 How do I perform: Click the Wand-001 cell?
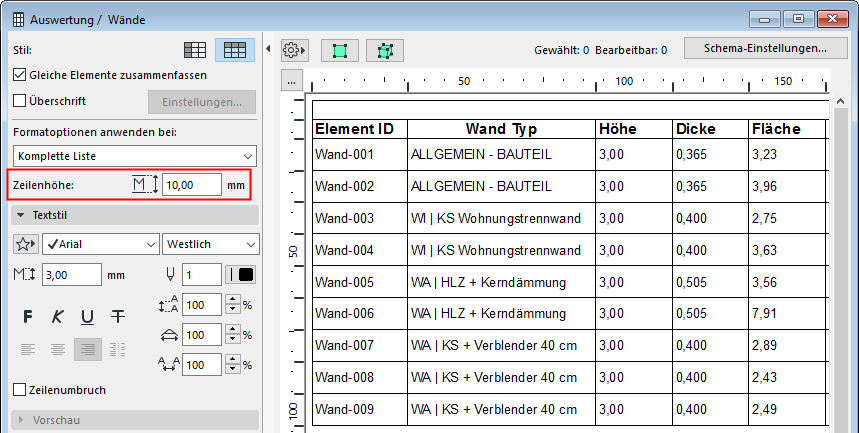pos(360,155)
